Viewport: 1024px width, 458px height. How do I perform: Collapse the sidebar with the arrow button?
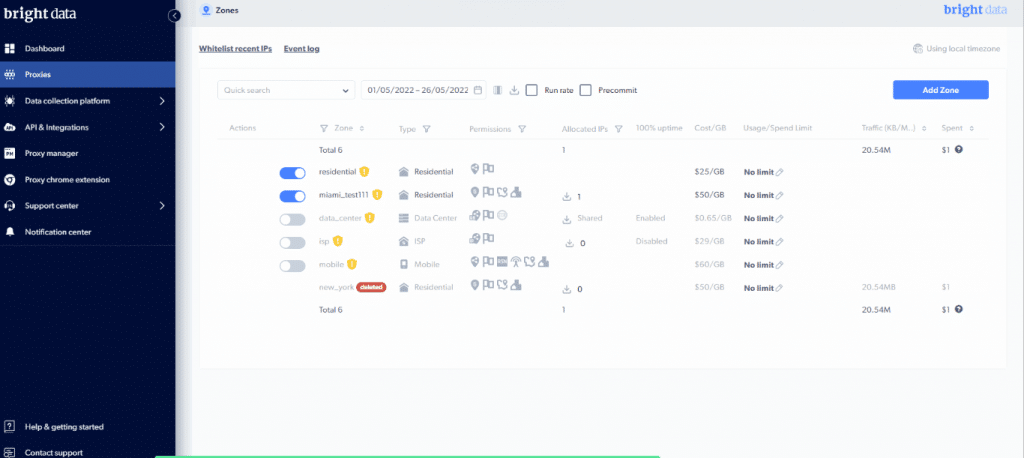coord(174,16)
